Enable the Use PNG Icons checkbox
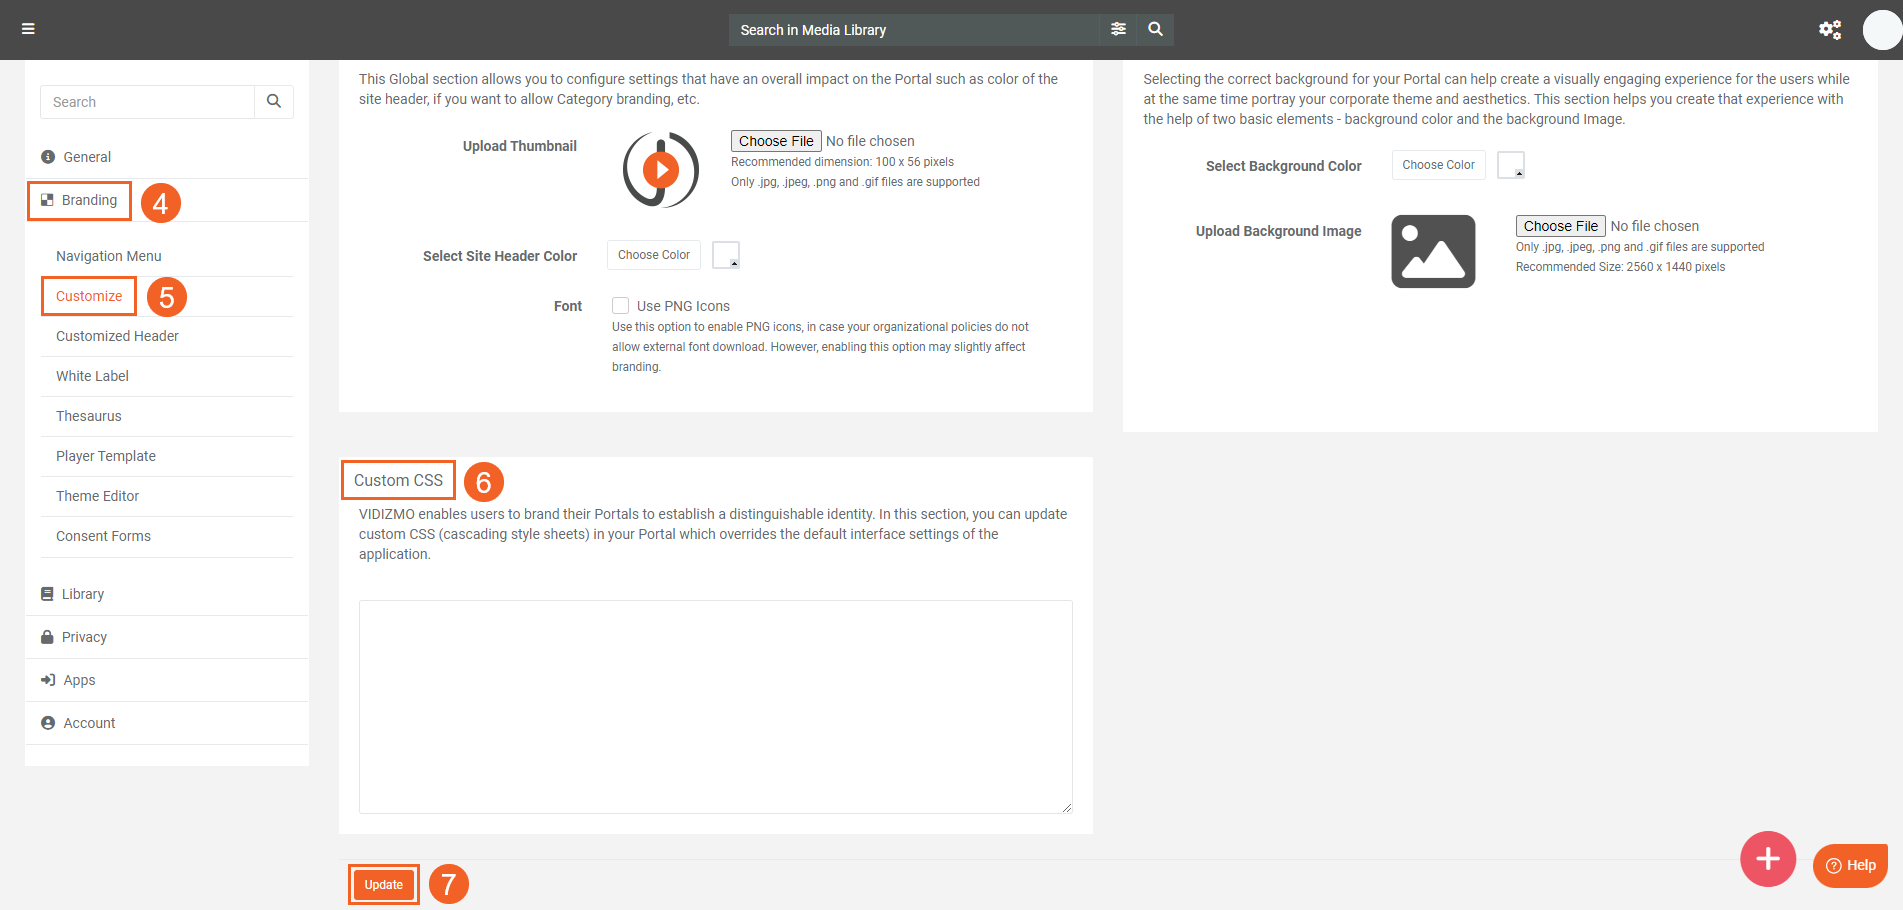 pyautogui.click(x=621, y=306)
